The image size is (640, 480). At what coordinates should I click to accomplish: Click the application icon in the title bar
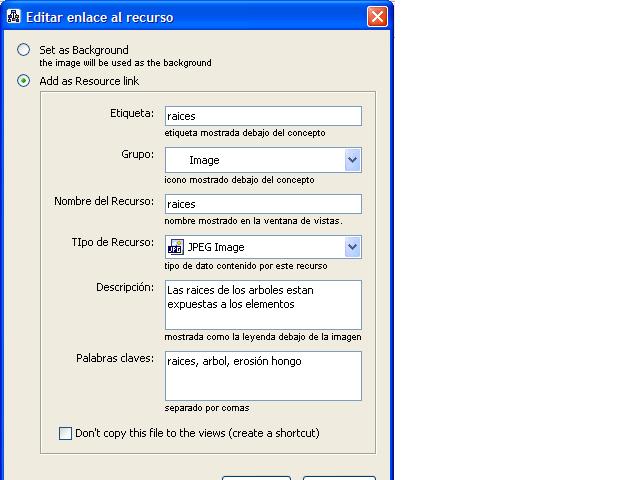point(13,17)
